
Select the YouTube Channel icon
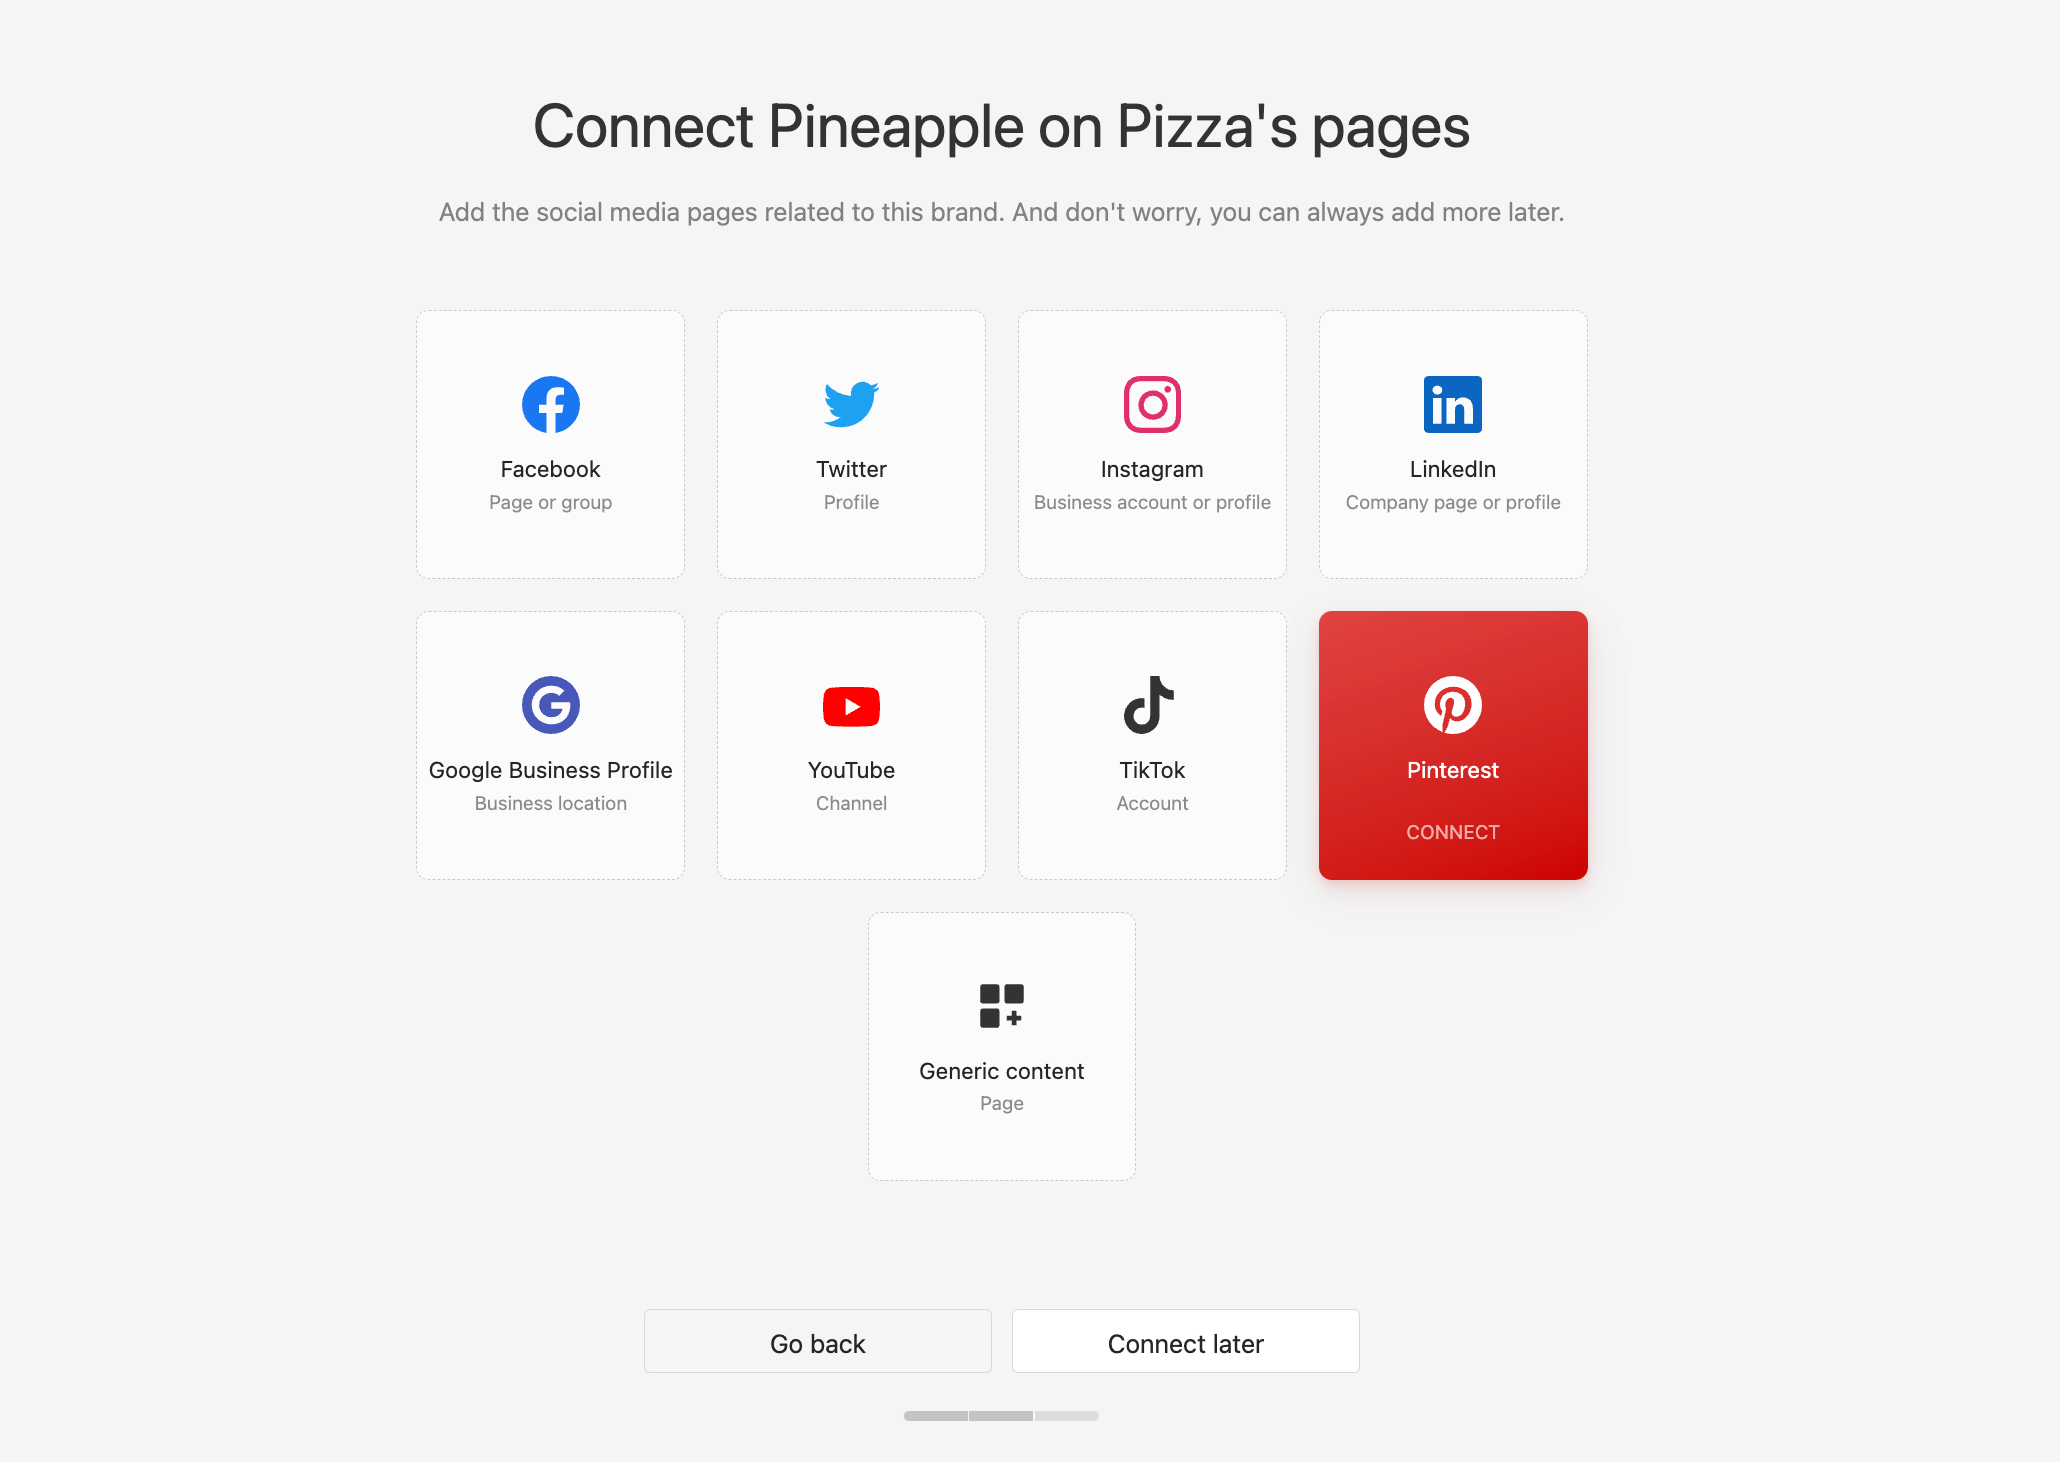tap(850, 703)
